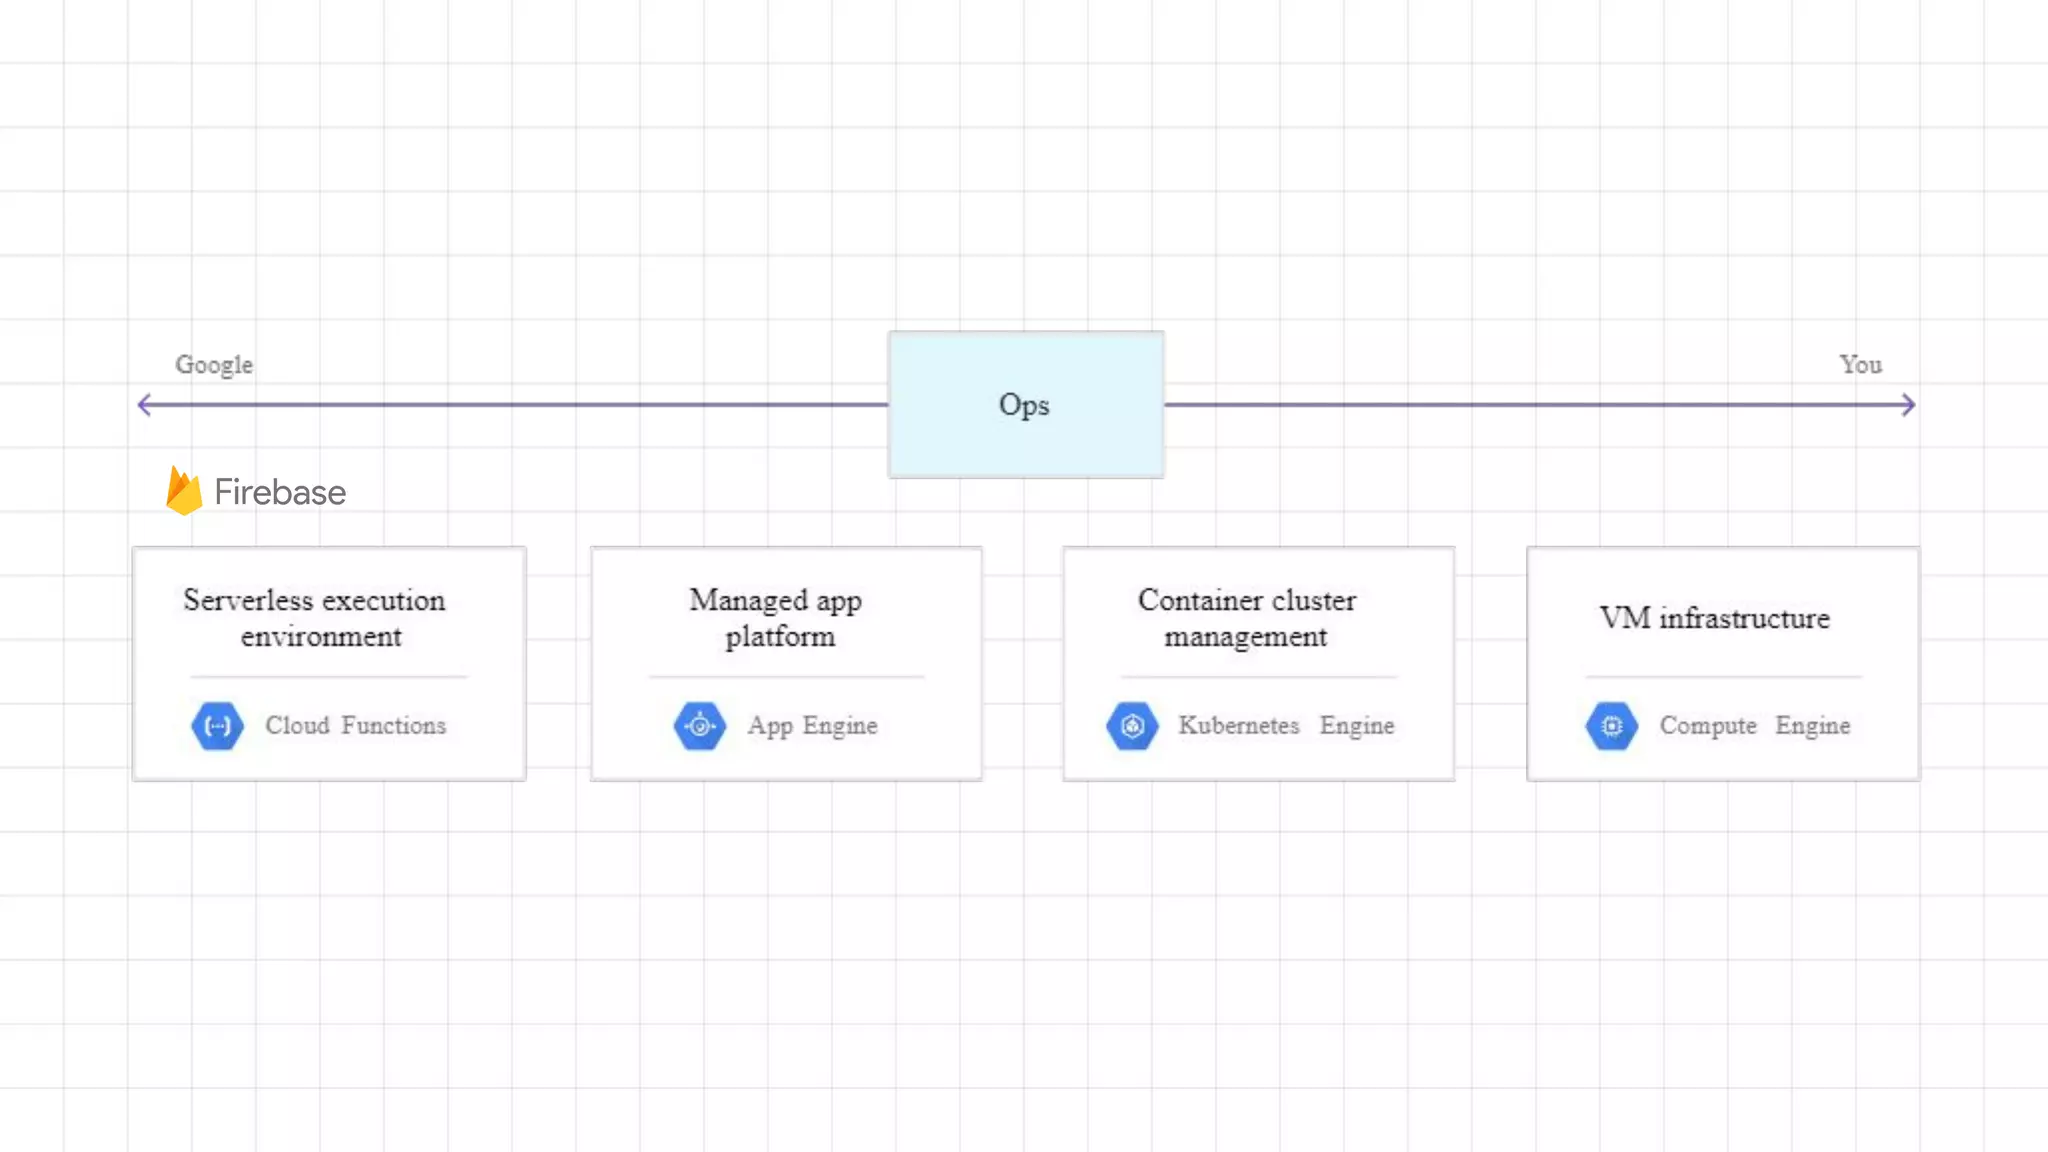Viewport: 2048px width, 1152px height.
Task: Click the App Engine hexagon icon
Action: pyautogui.click(x=700, y=726)
